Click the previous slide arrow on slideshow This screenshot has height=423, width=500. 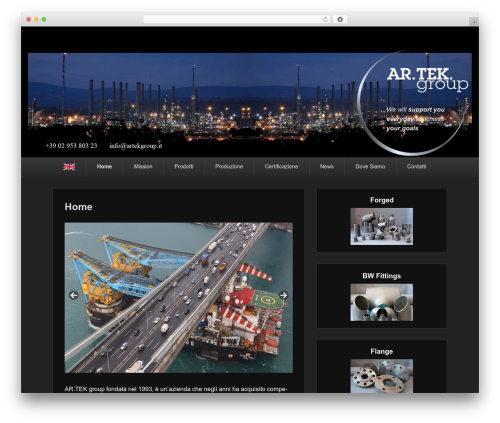coord(73,295)
